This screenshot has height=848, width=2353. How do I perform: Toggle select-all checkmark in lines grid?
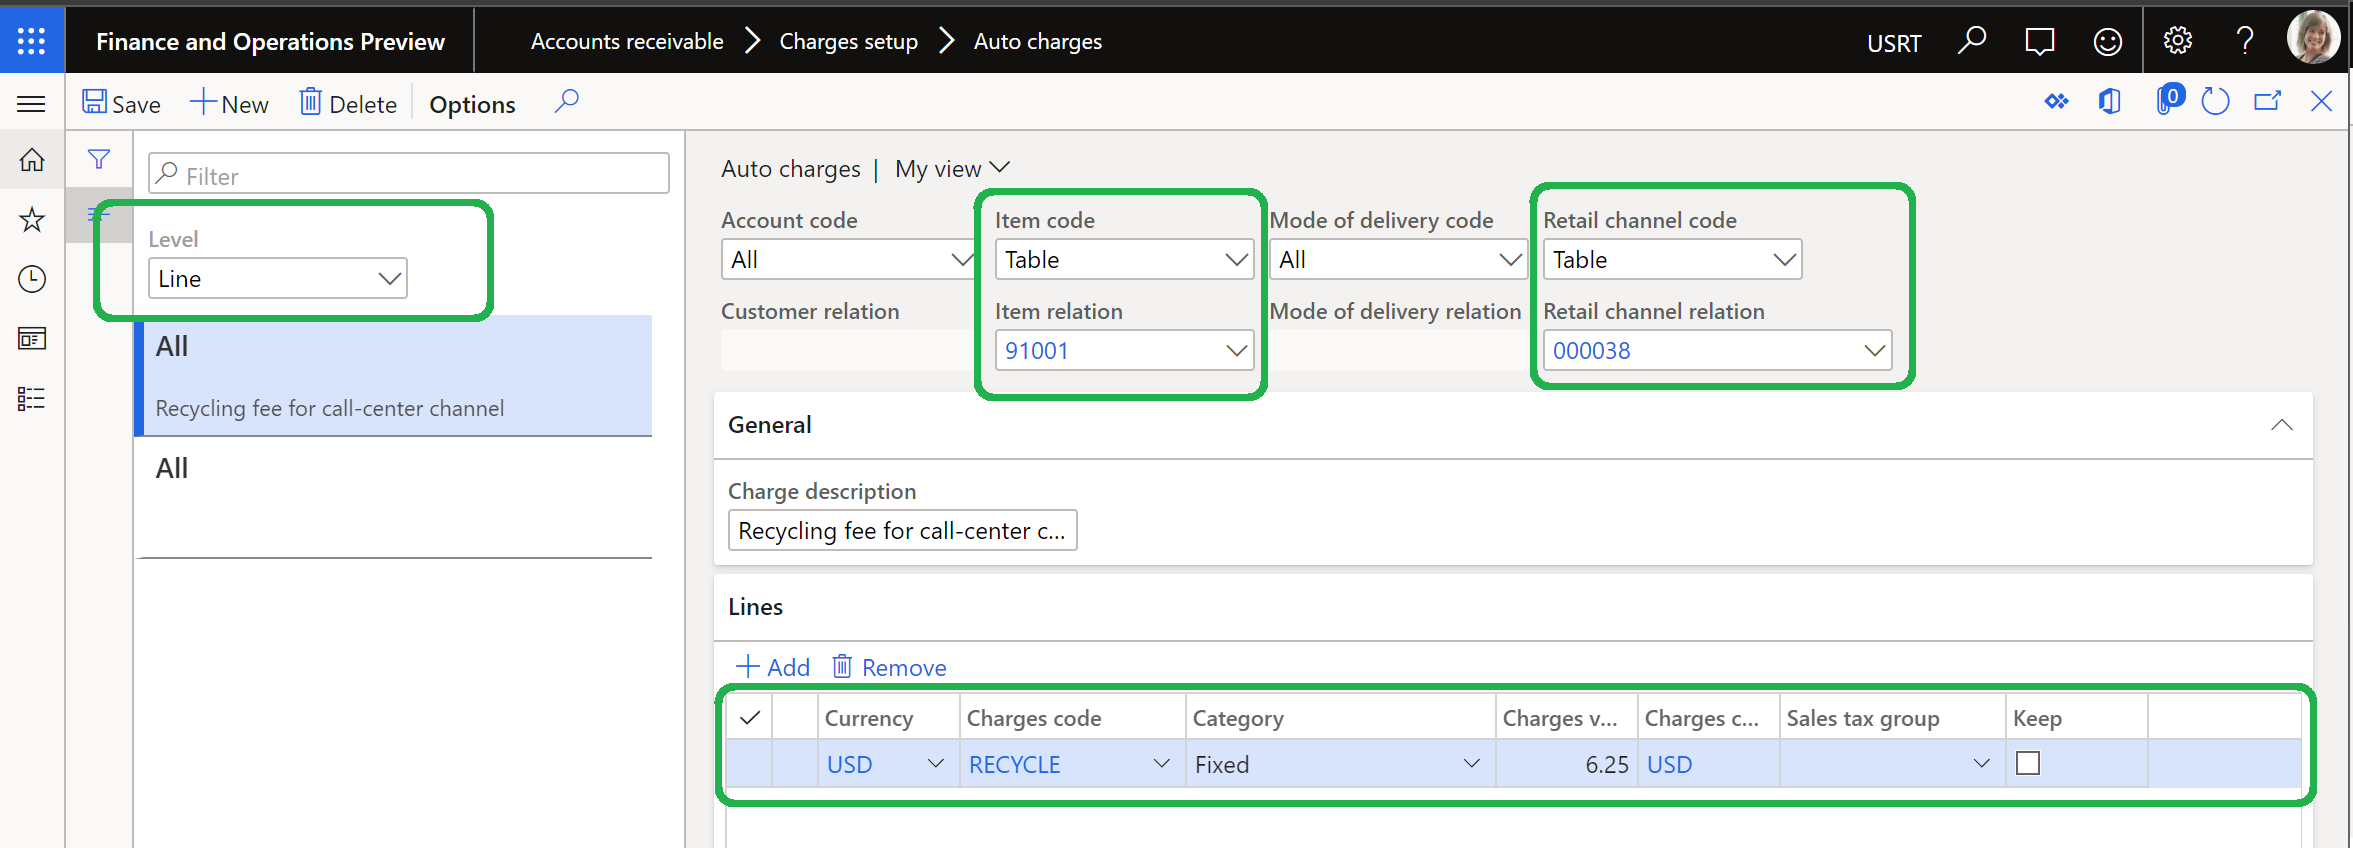750,717
